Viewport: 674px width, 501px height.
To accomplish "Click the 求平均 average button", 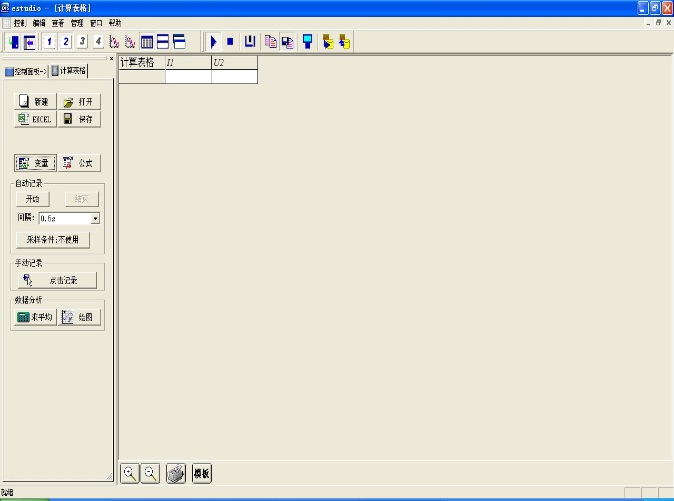I will coord(35,317).
